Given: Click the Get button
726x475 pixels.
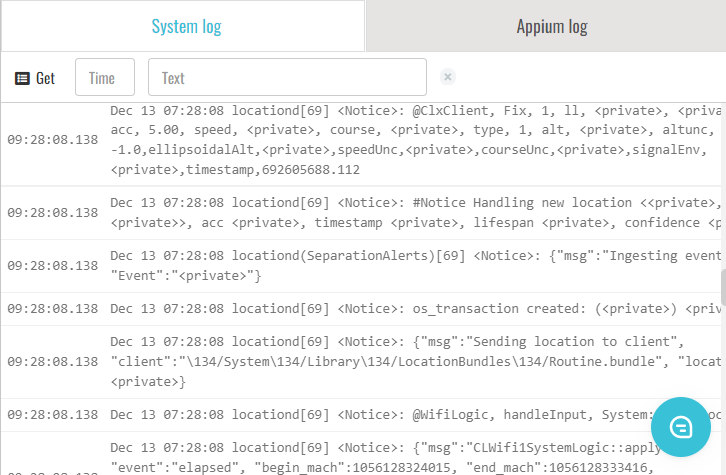Looking at the screenshot, I should pyautogui.click(x=35, y=78).
